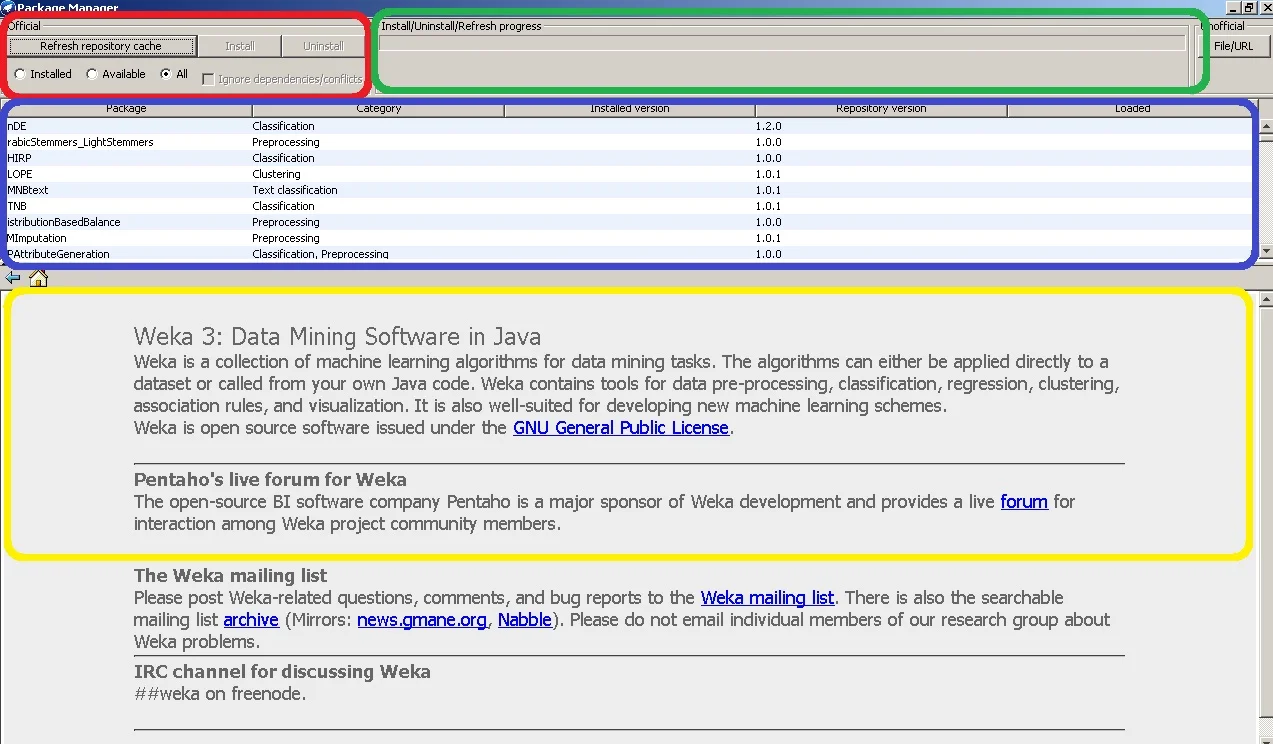This screenshot has height=744, width=1273.
Task: Open the Pentaho forum link
Action: pos(1024,502)
